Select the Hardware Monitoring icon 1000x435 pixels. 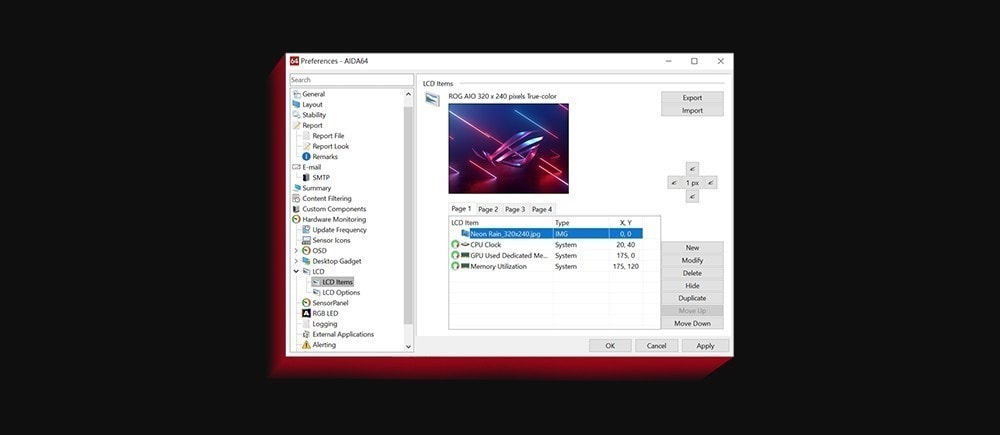point(296,219)
